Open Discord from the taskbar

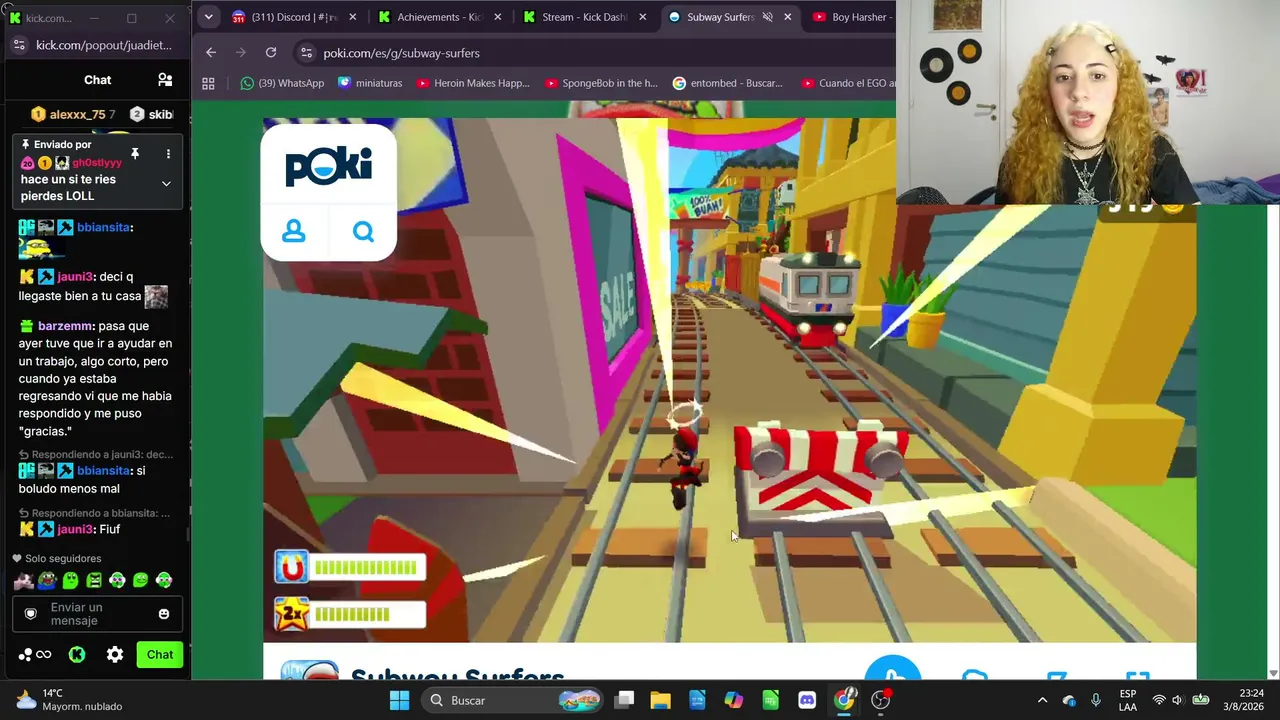click(x=807, y=700)
